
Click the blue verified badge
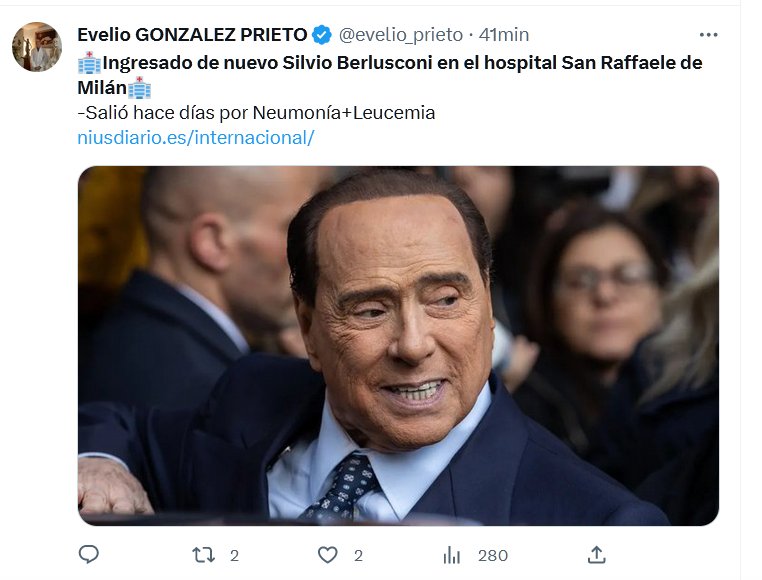pos(321,35)
